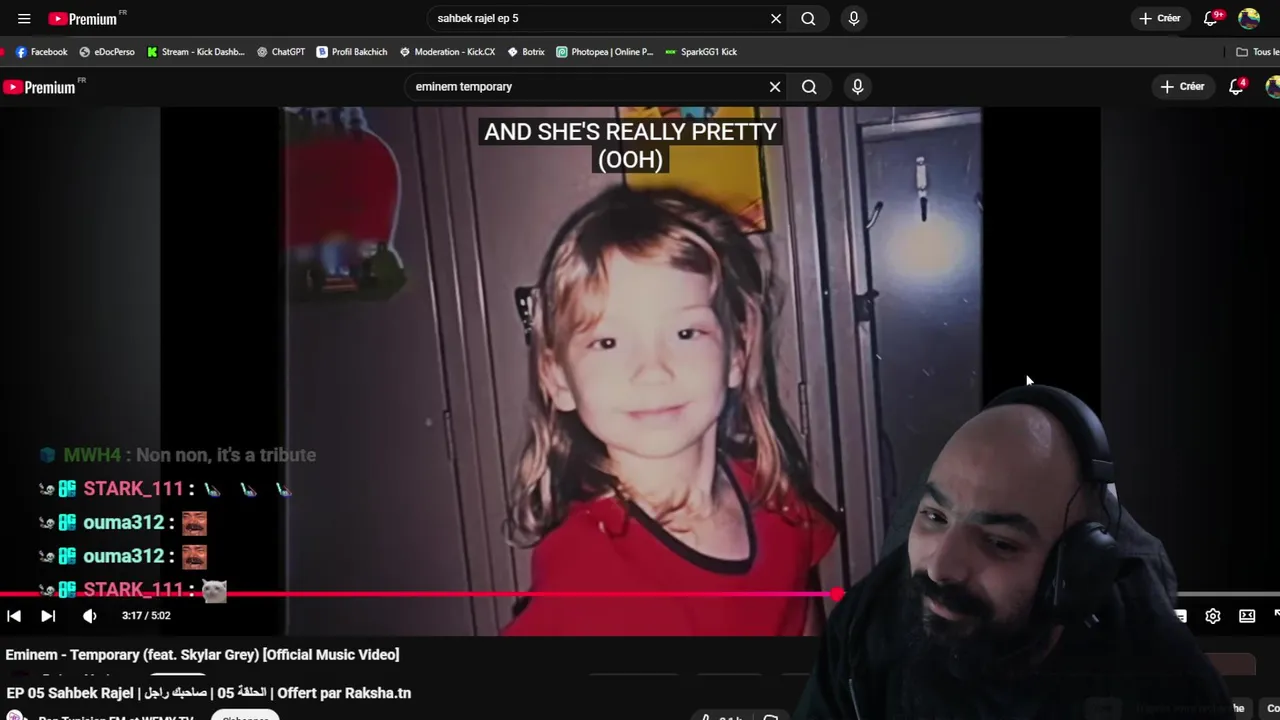1280x720 pixels.
Task: Clear the "eminem temporary" search text
Action: (x=775, y=87)
